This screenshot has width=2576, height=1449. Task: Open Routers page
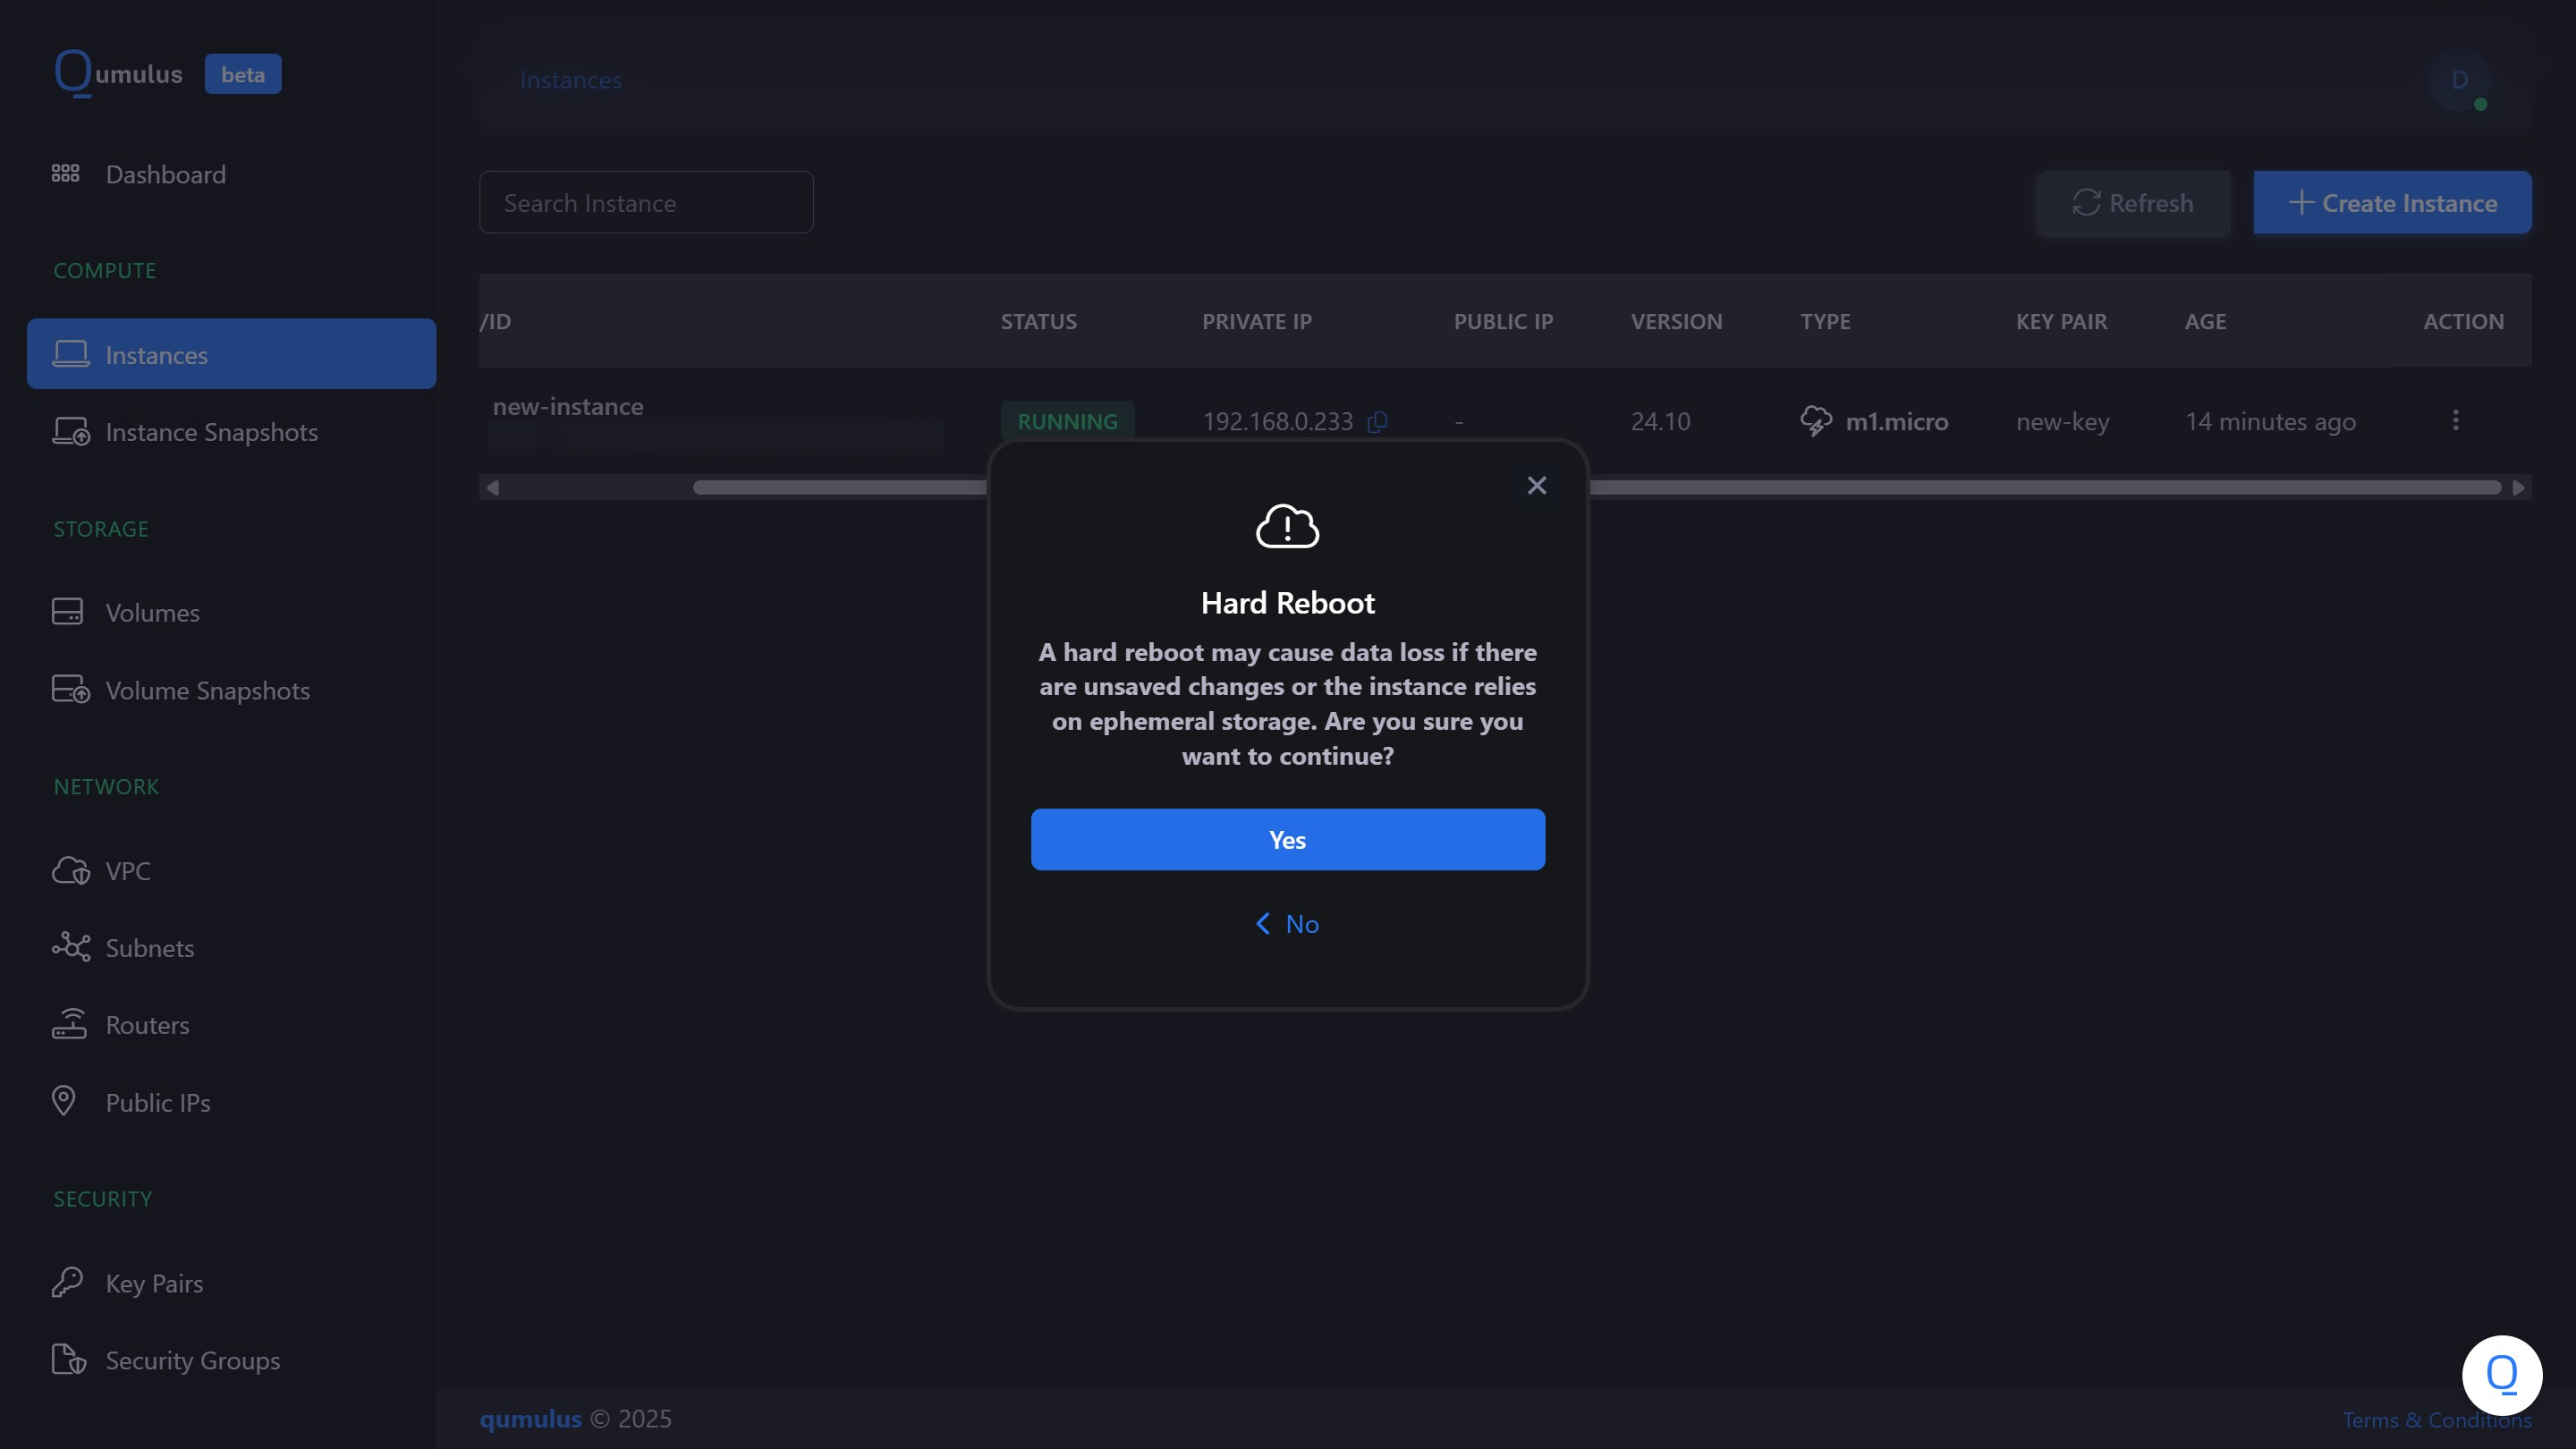(x=147, y=1025)
